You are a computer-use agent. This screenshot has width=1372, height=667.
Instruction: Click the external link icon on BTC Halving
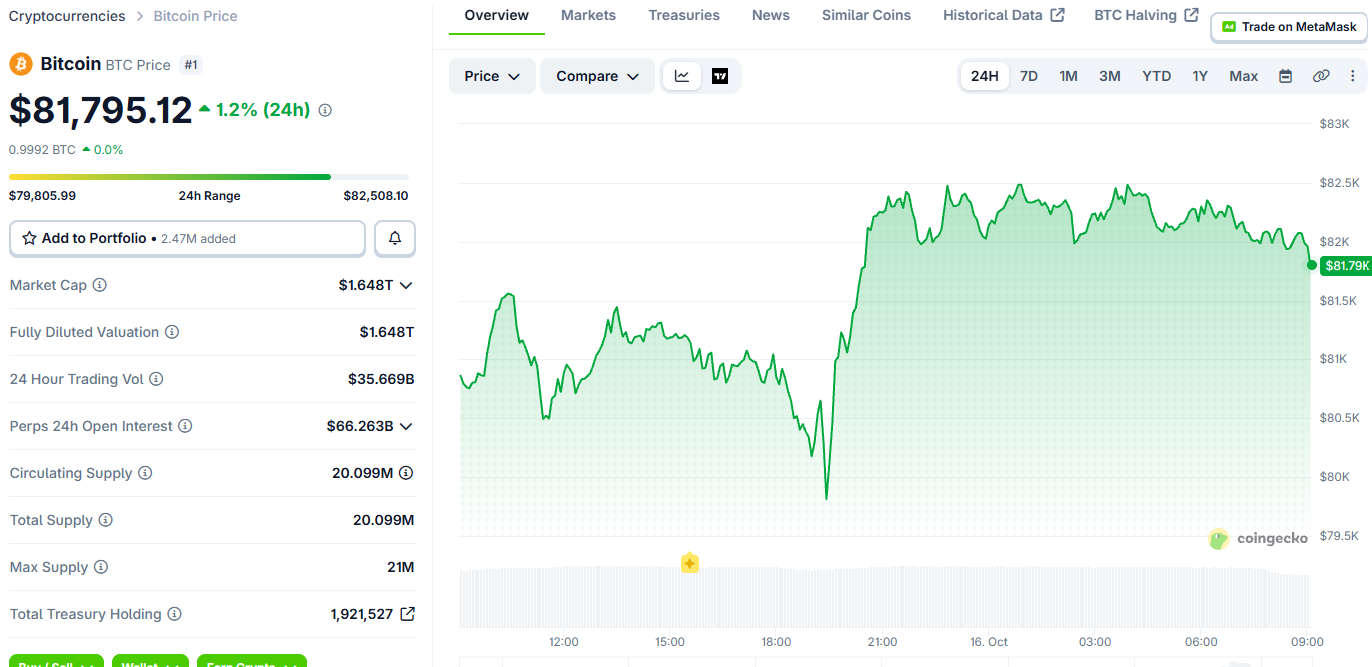(1191, 15)
